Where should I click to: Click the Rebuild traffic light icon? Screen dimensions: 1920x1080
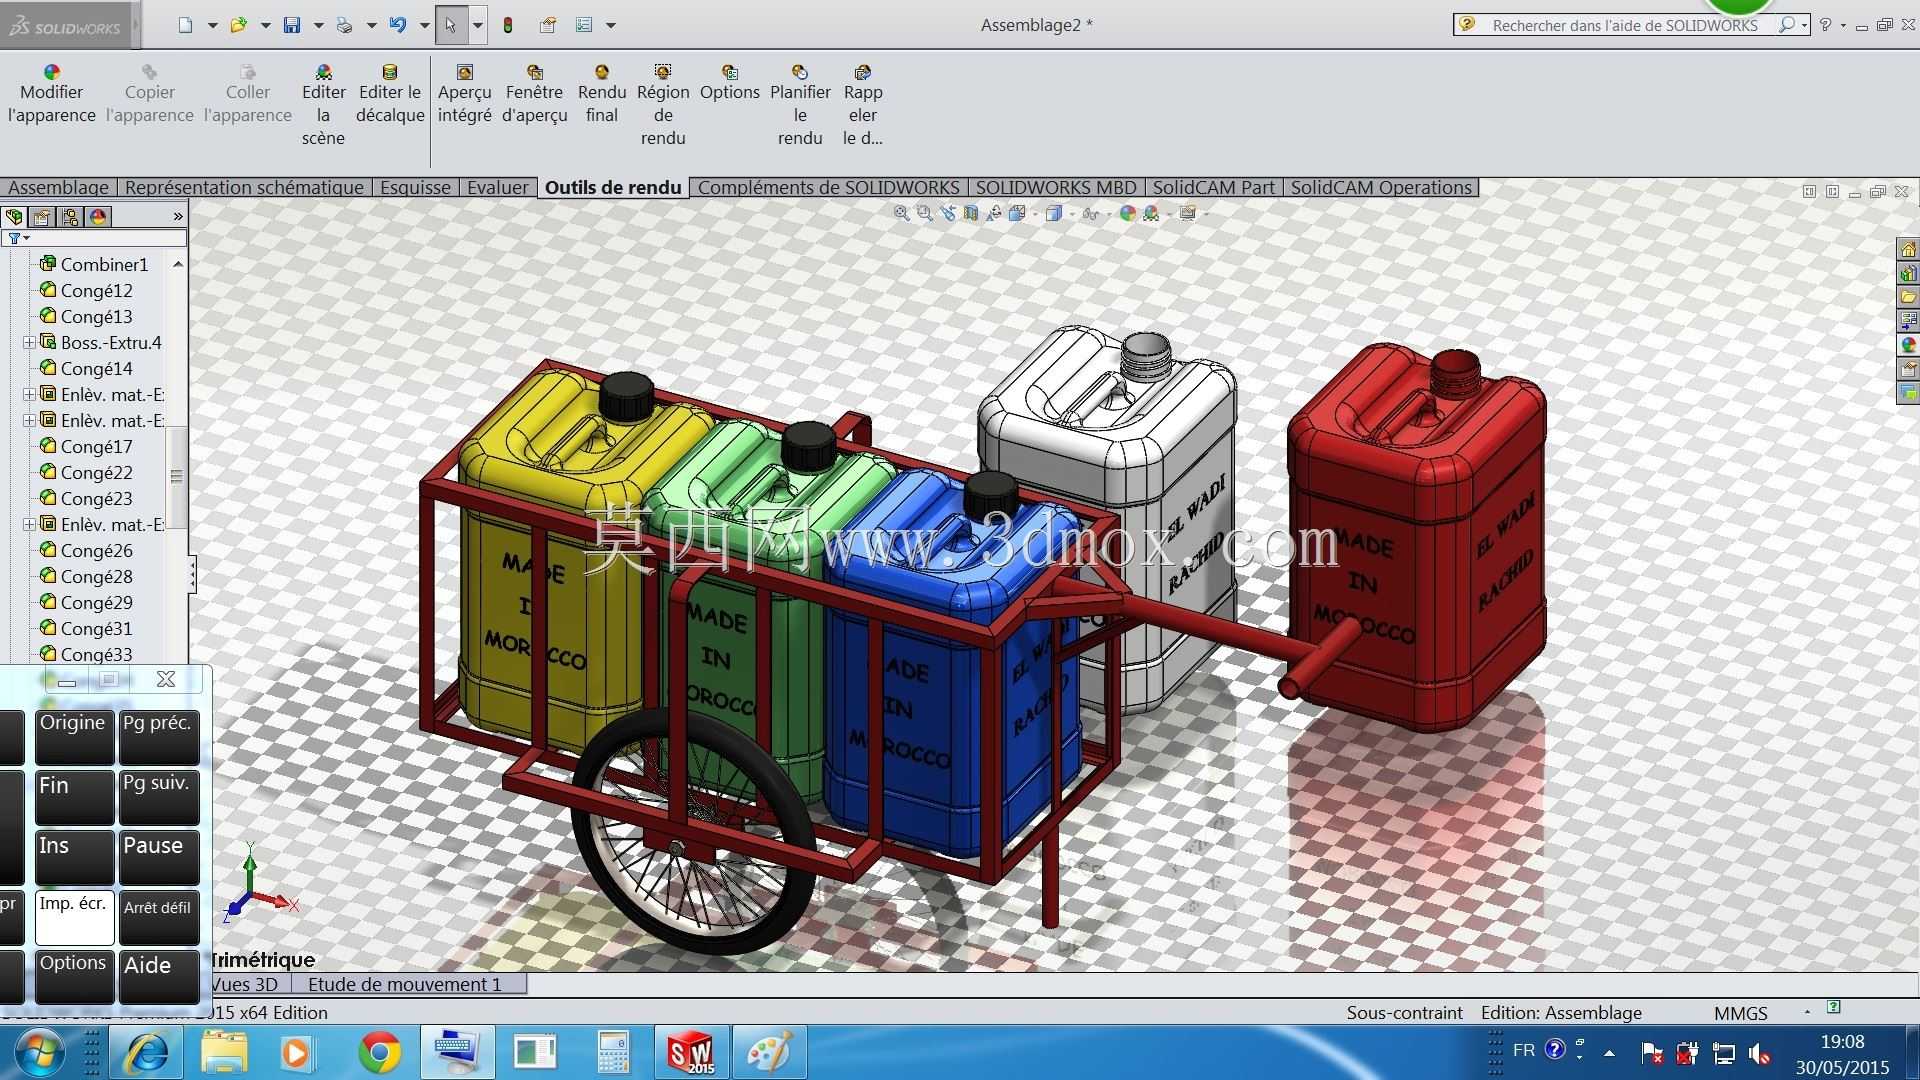(x=508, y=25)
